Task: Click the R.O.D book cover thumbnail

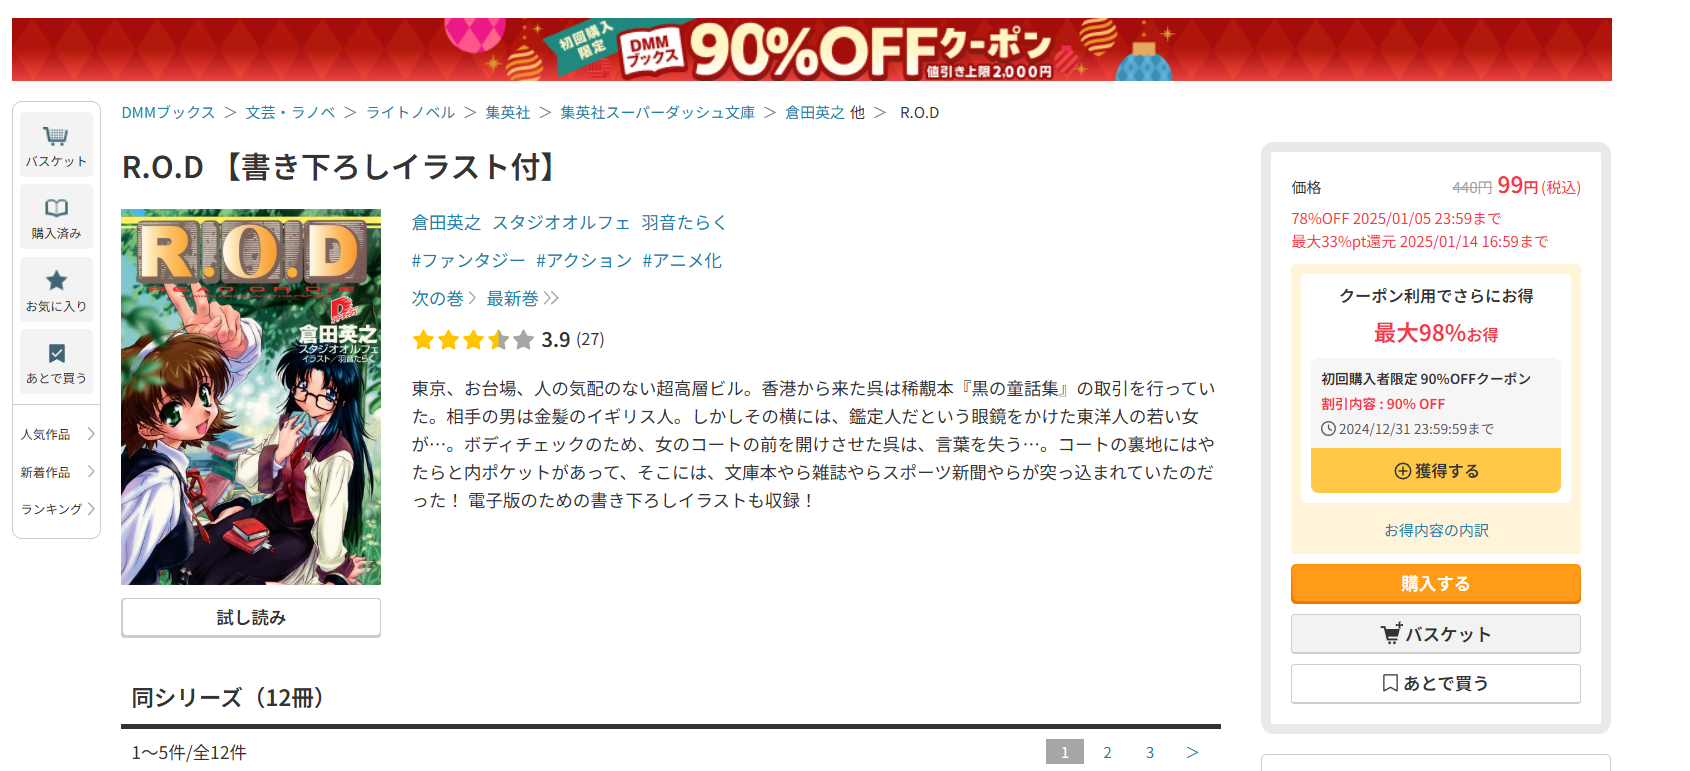Action: (251, 397)
